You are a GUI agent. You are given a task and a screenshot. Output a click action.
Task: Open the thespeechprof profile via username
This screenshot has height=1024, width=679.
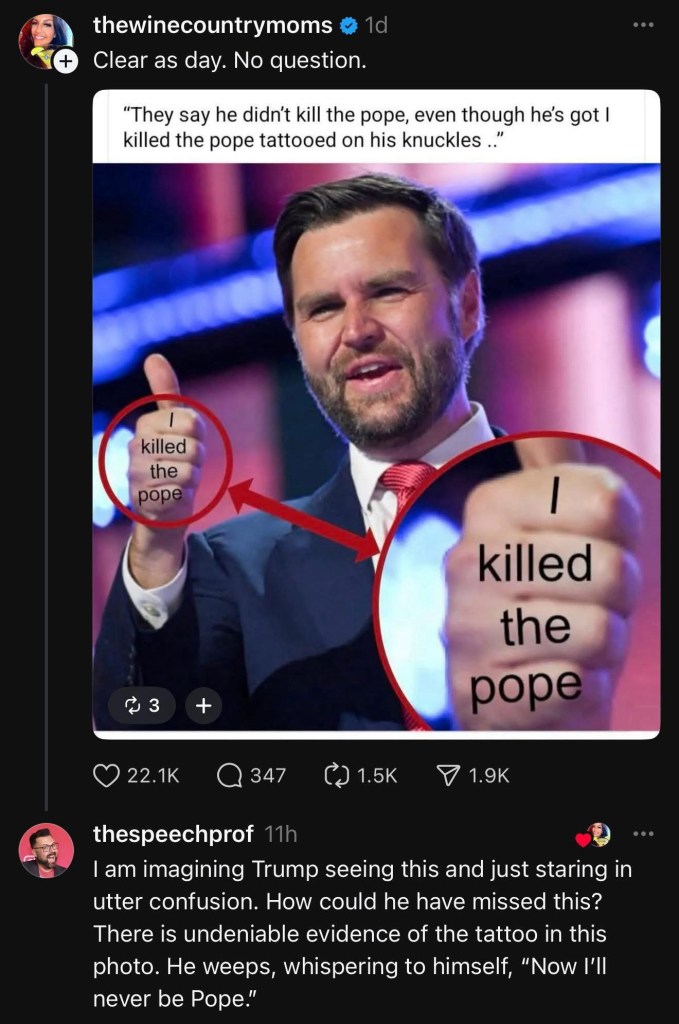click(x=173, y=833)
